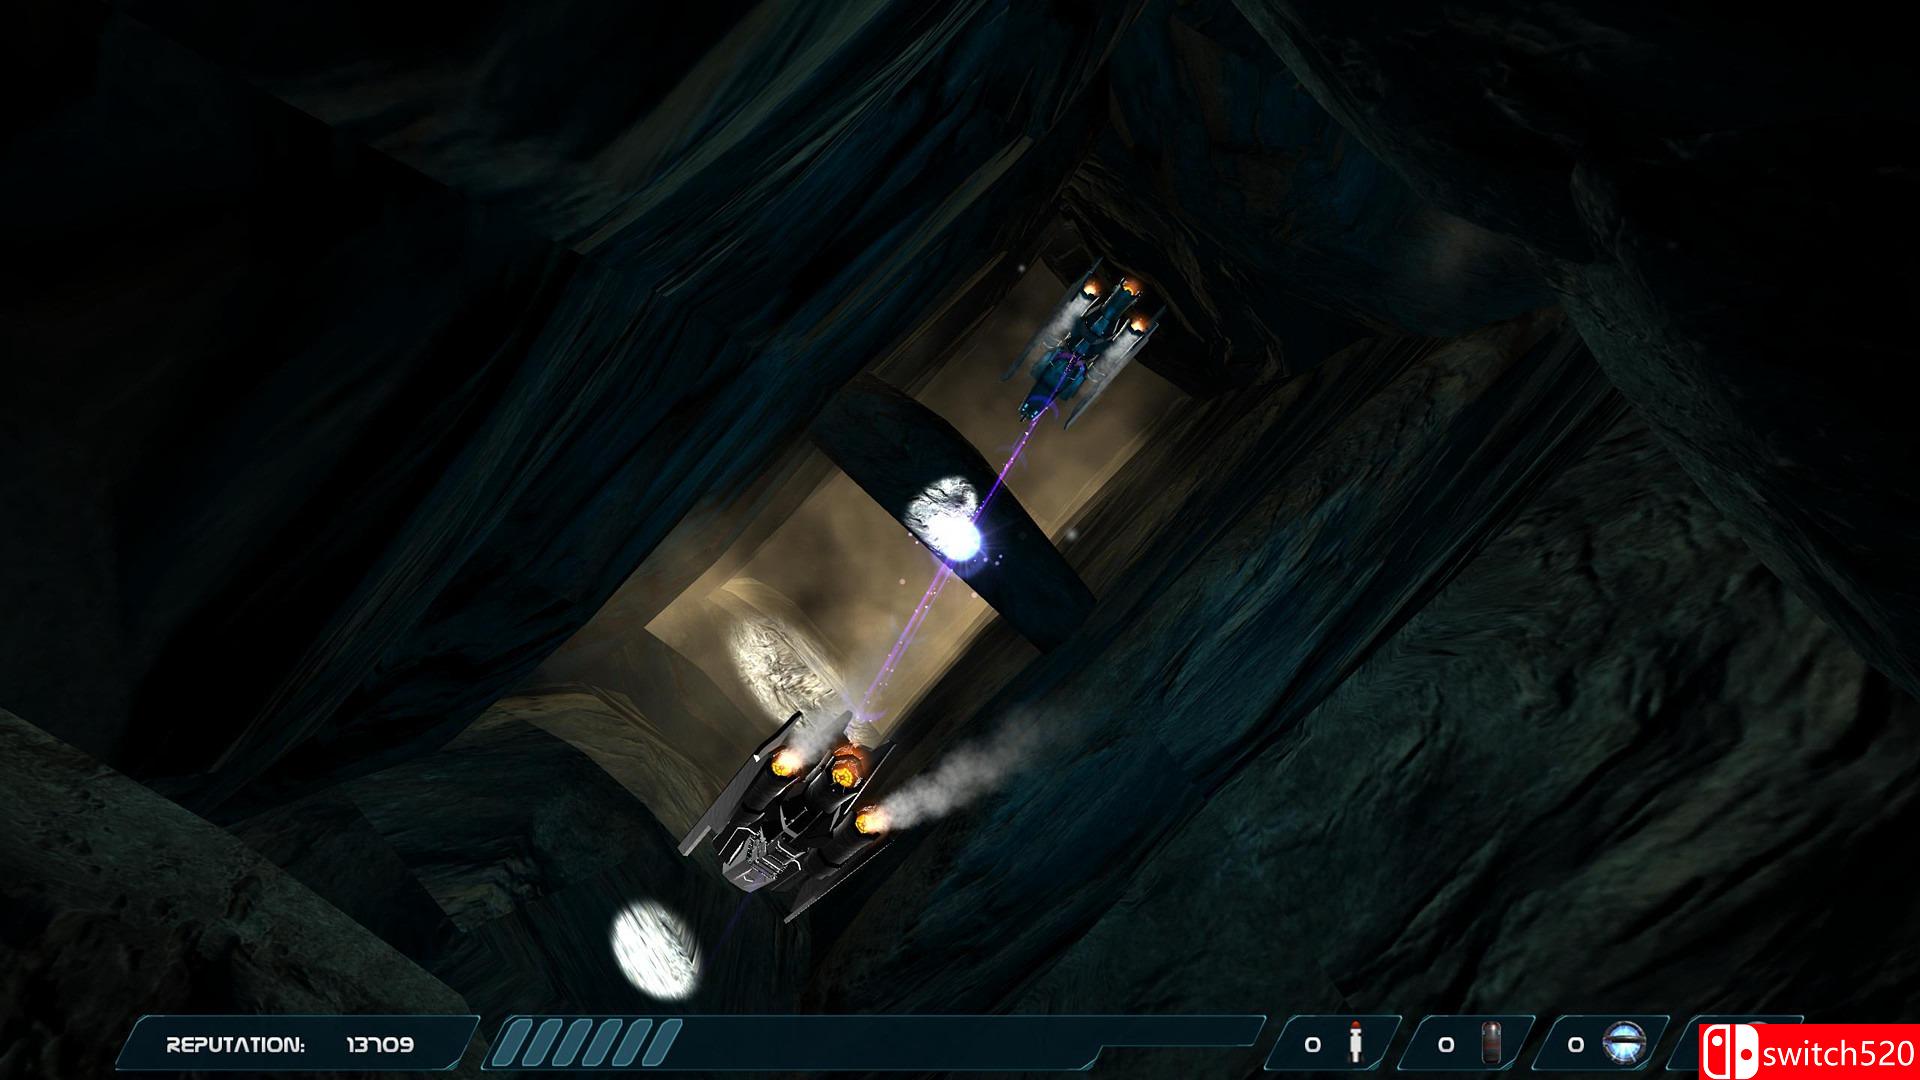Click the Reputation label

(x=235, y=1045)
